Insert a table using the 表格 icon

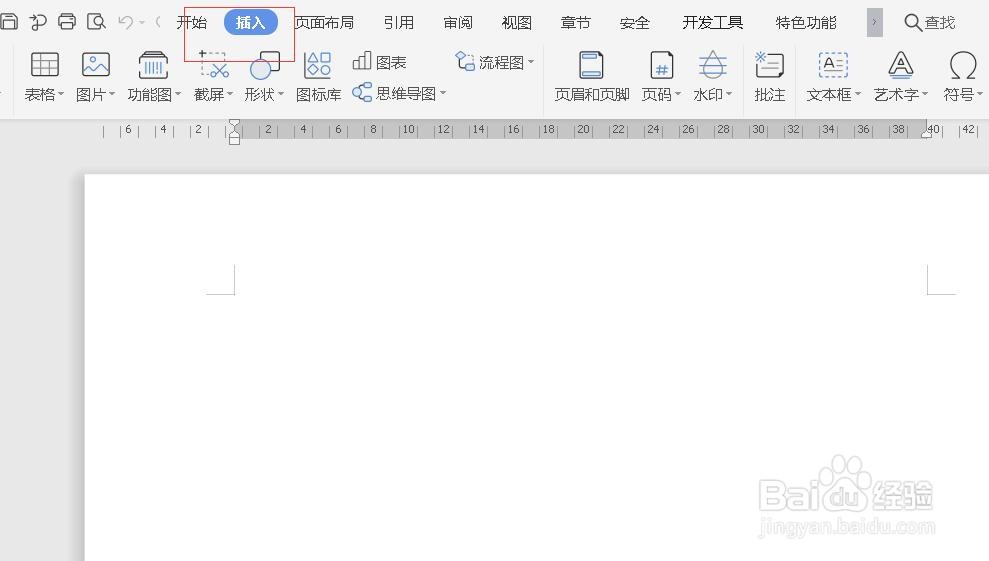pyautogui.click(x=44, y=65)
